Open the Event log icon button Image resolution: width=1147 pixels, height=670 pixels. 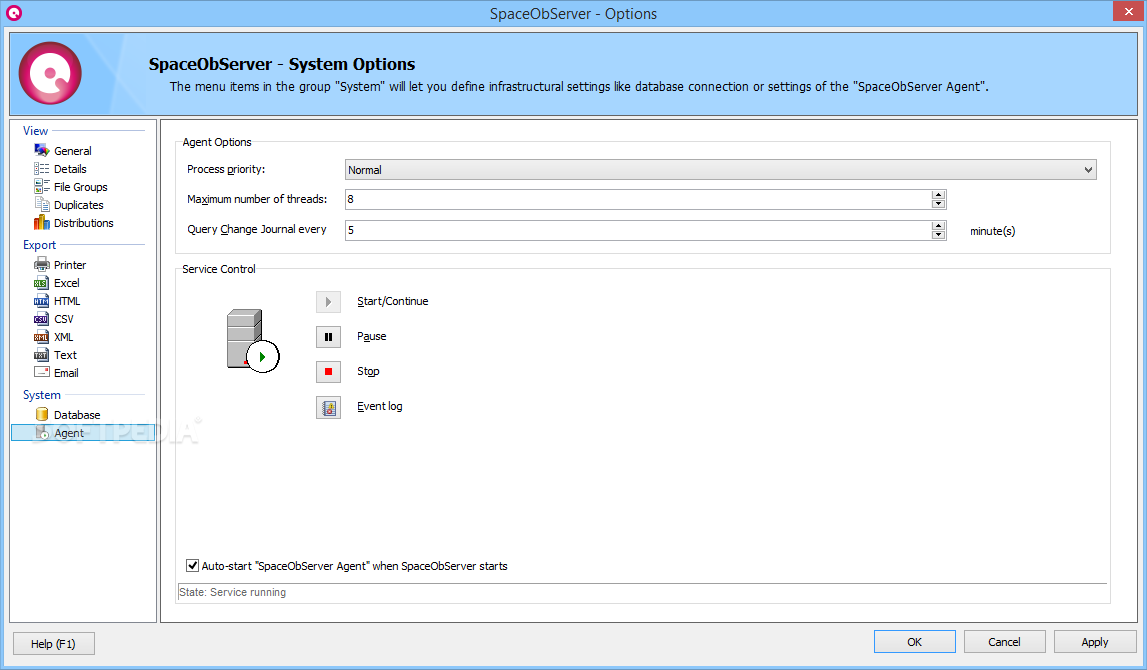click(328, 407)
